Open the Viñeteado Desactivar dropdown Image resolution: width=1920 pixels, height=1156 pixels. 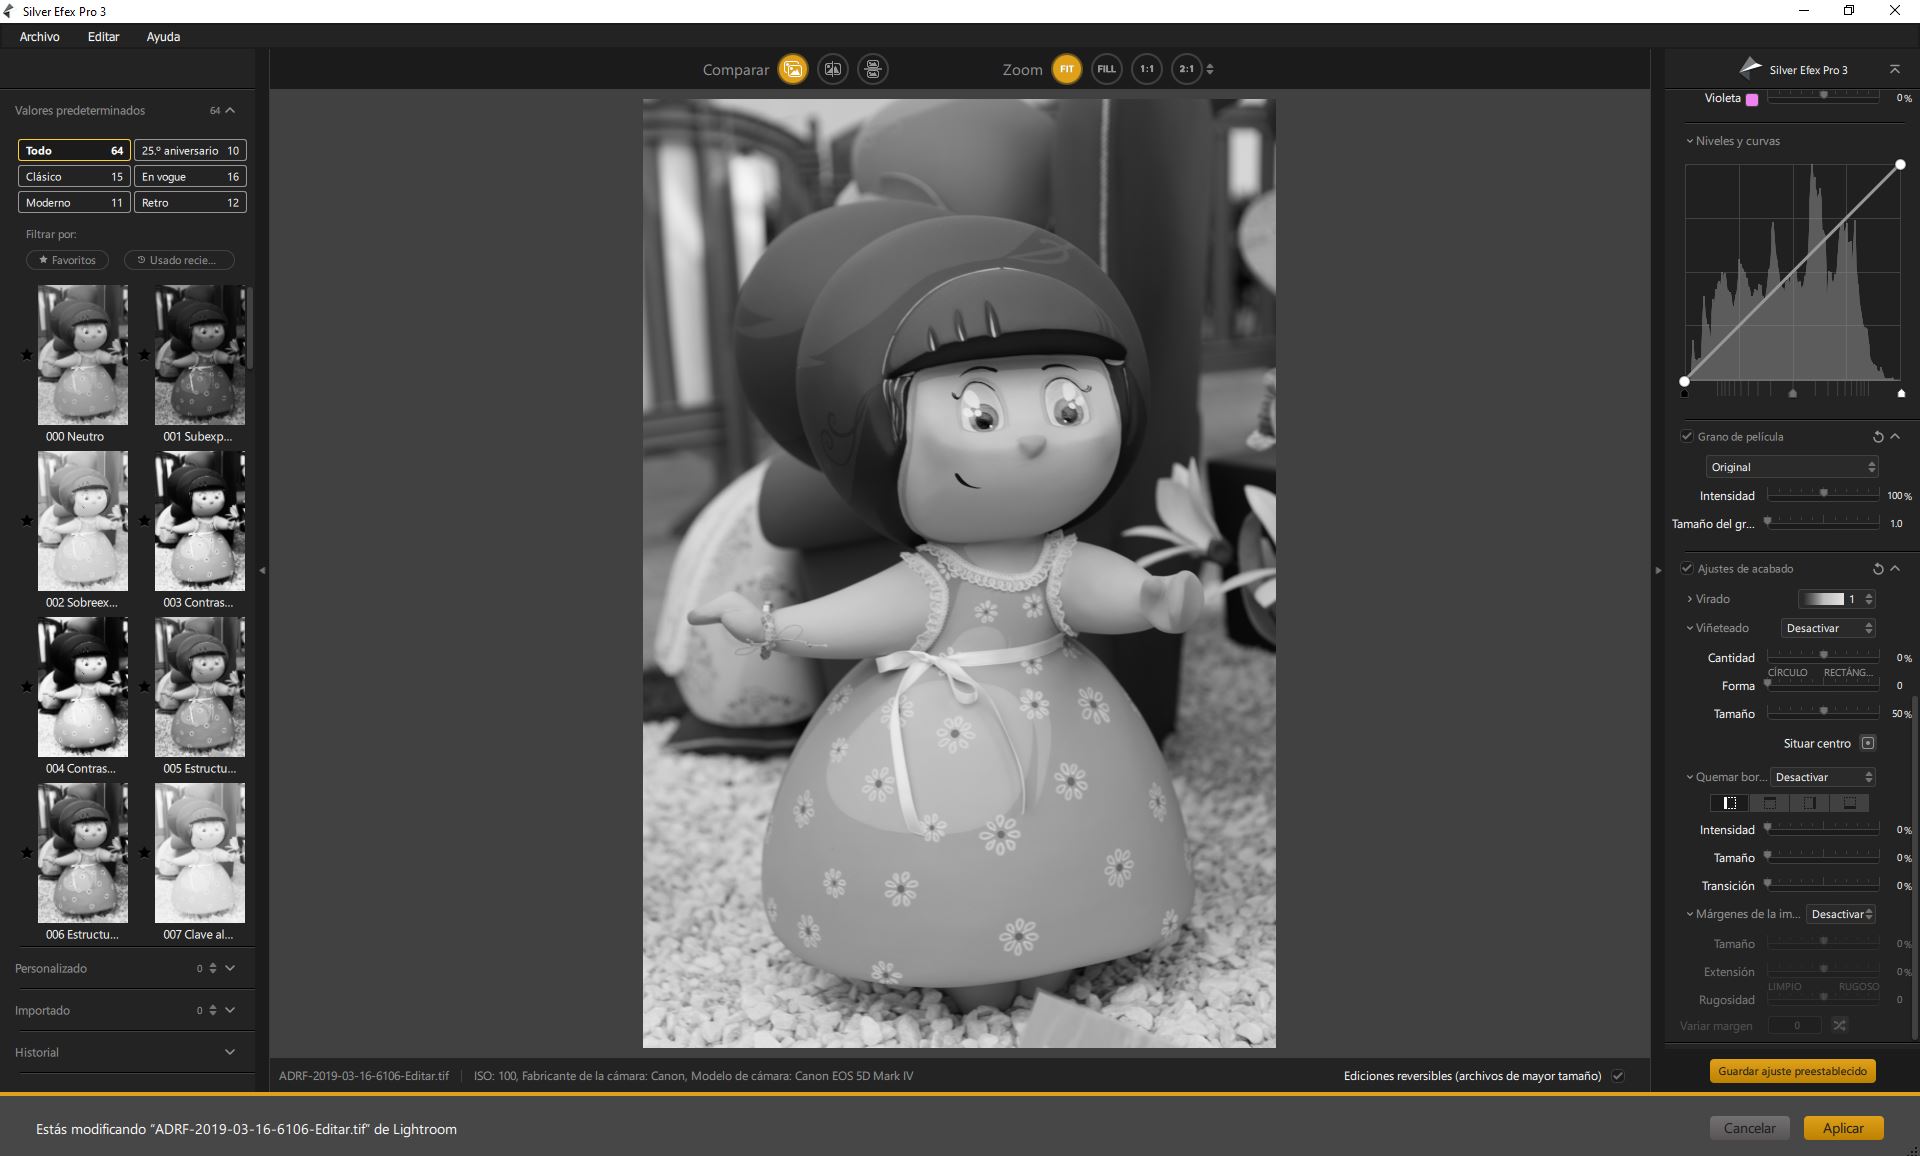click(x=1828, y=628)
